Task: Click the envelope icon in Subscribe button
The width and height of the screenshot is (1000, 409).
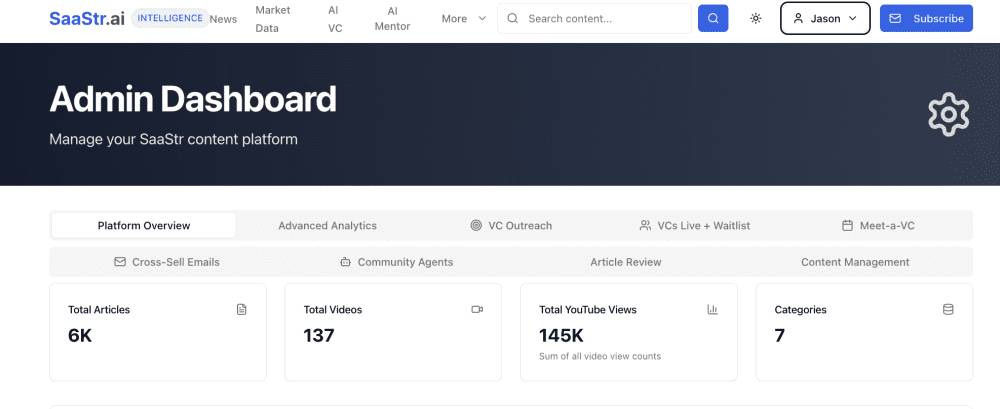Action: (895, 19)
